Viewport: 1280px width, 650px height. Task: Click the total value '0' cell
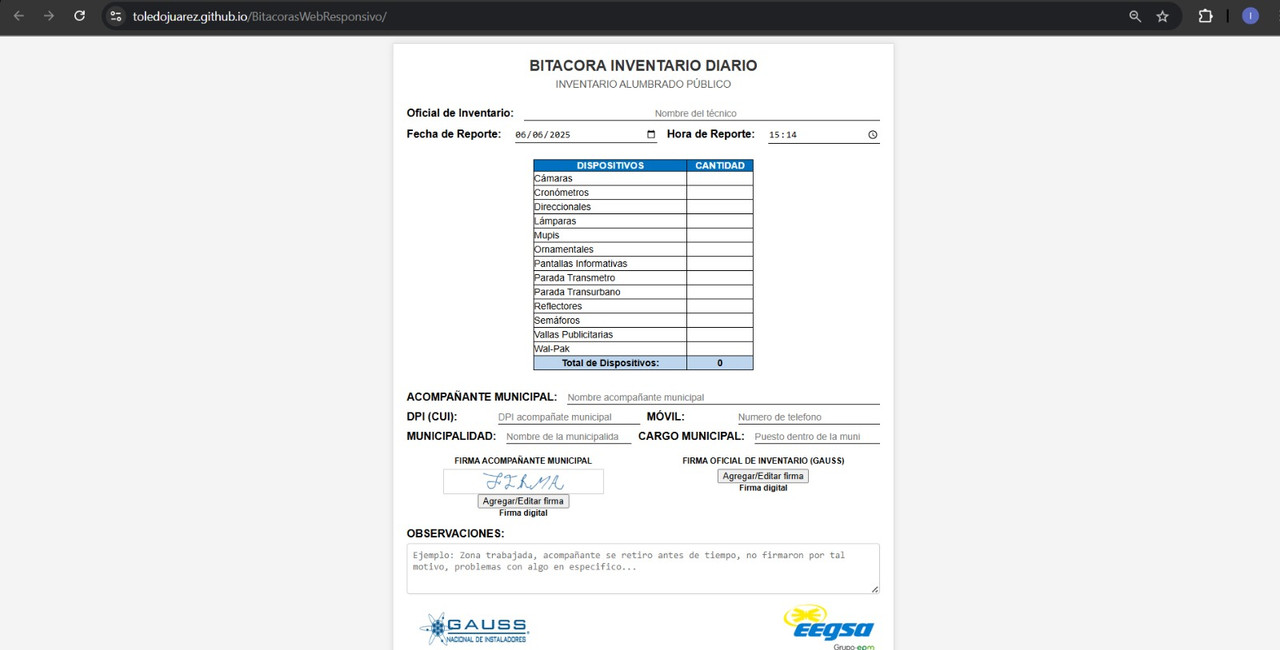coord(720,363)
